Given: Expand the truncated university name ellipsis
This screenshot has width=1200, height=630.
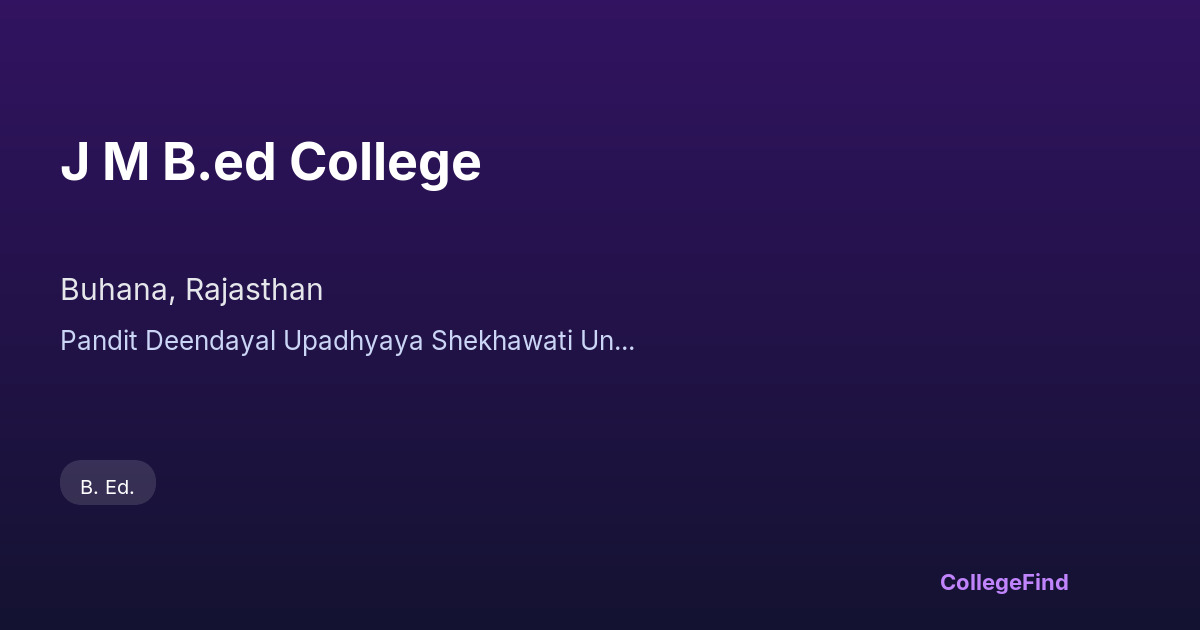Looking at the screenshot, I should (x=625, y=343).
